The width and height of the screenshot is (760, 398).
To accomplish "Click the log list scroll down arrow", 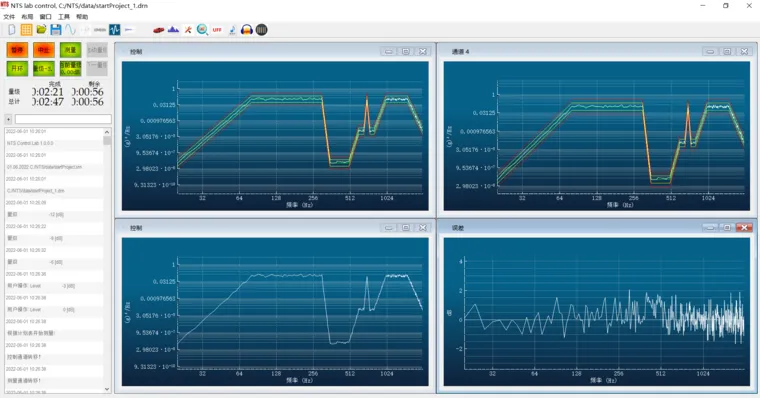I will (107, 389).
